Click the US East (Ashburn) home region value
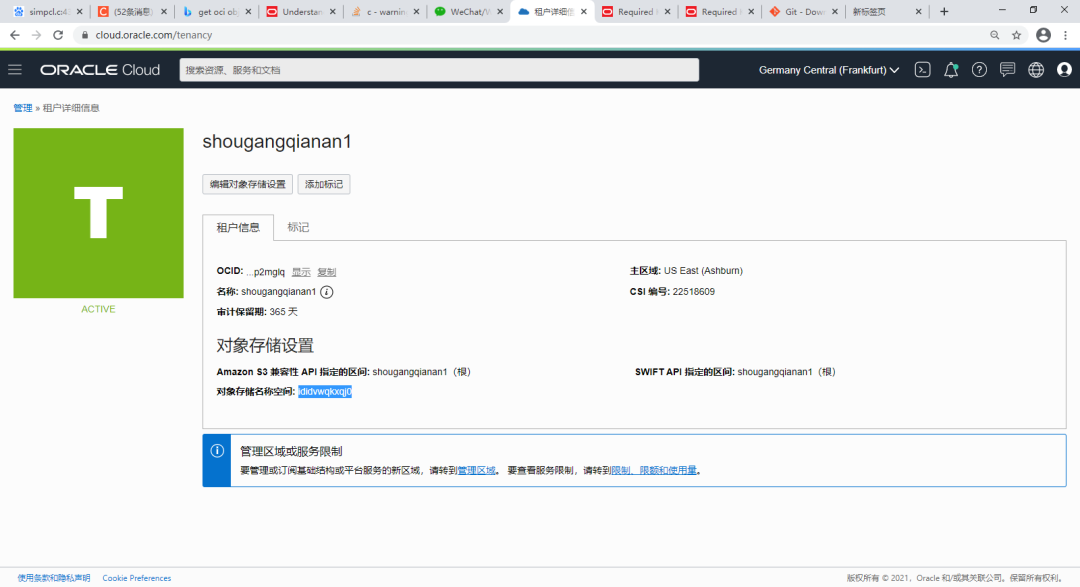Image resolution: width=1080 pixels, height=587 pixels. click(703, 271)
